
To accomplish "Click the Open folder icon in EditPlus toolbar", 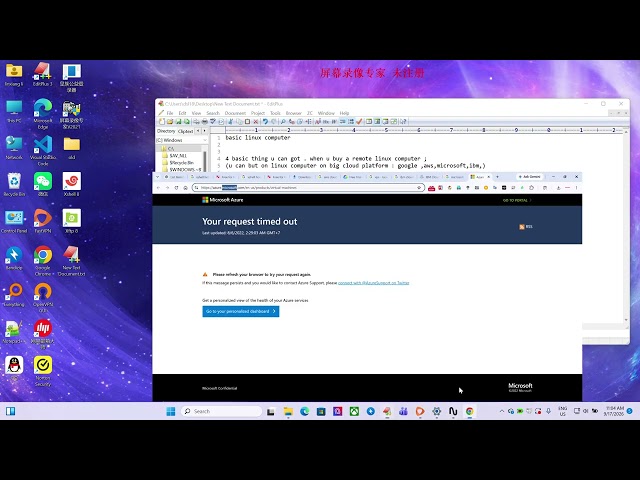I will 170,122.
